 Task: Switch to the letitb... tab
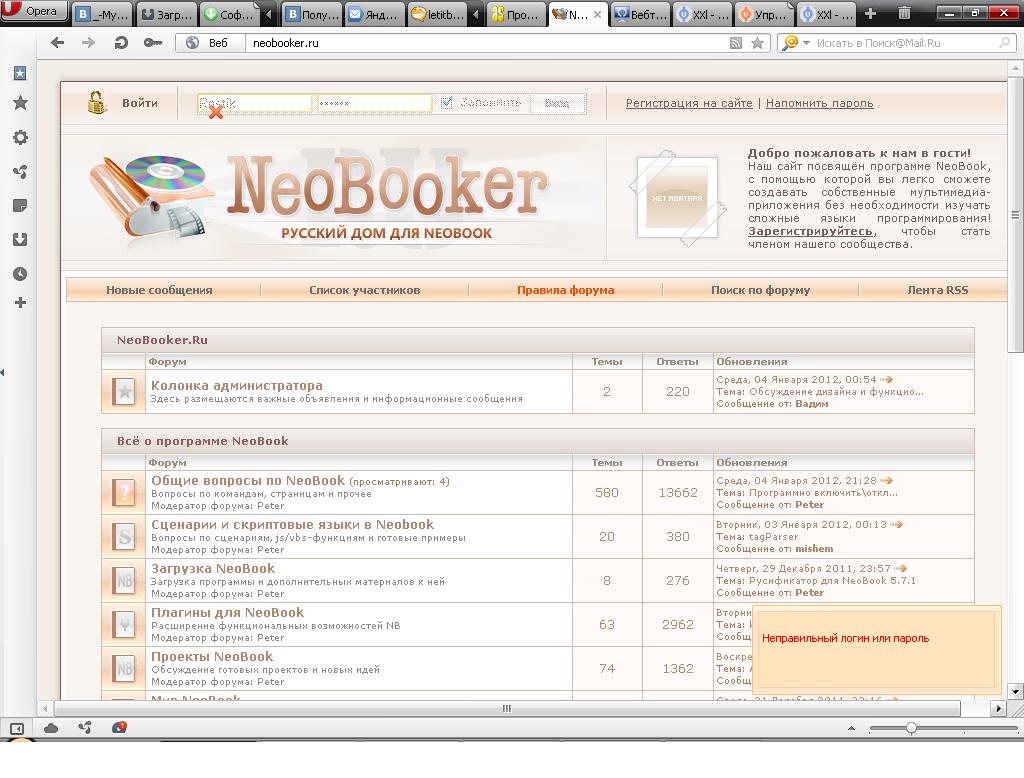click(x=437, y=14)
